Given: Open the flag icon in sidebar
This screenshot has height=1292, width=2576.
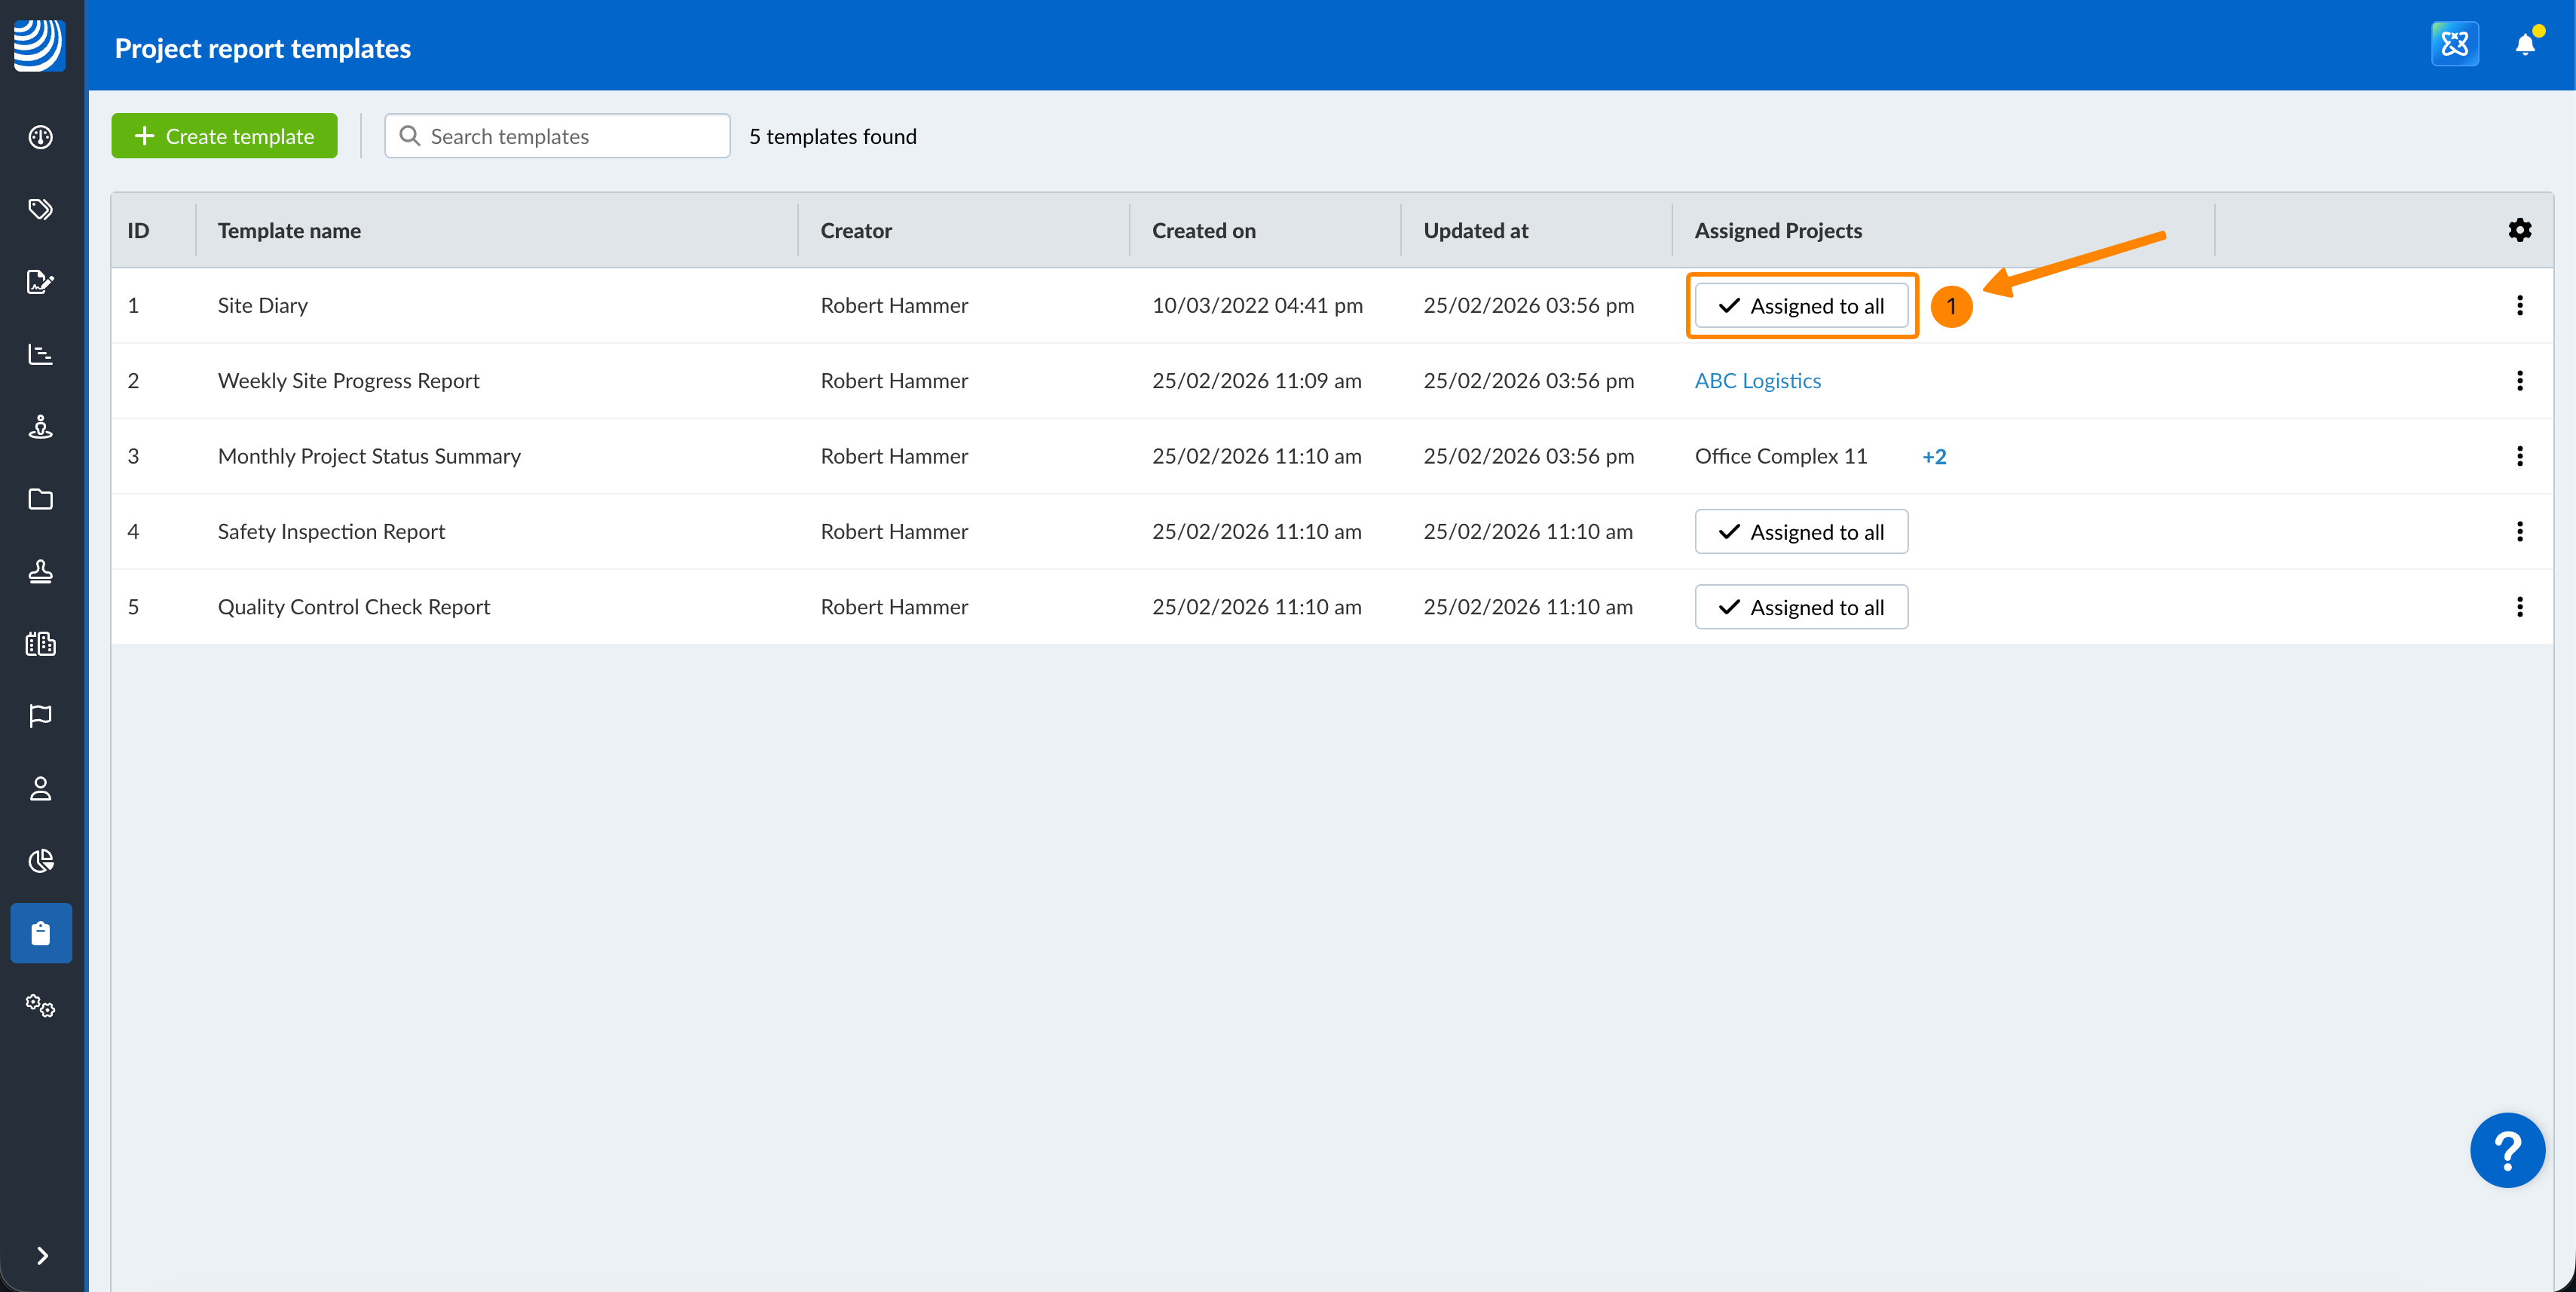Looking at the screenshot, I should point(40,716).
